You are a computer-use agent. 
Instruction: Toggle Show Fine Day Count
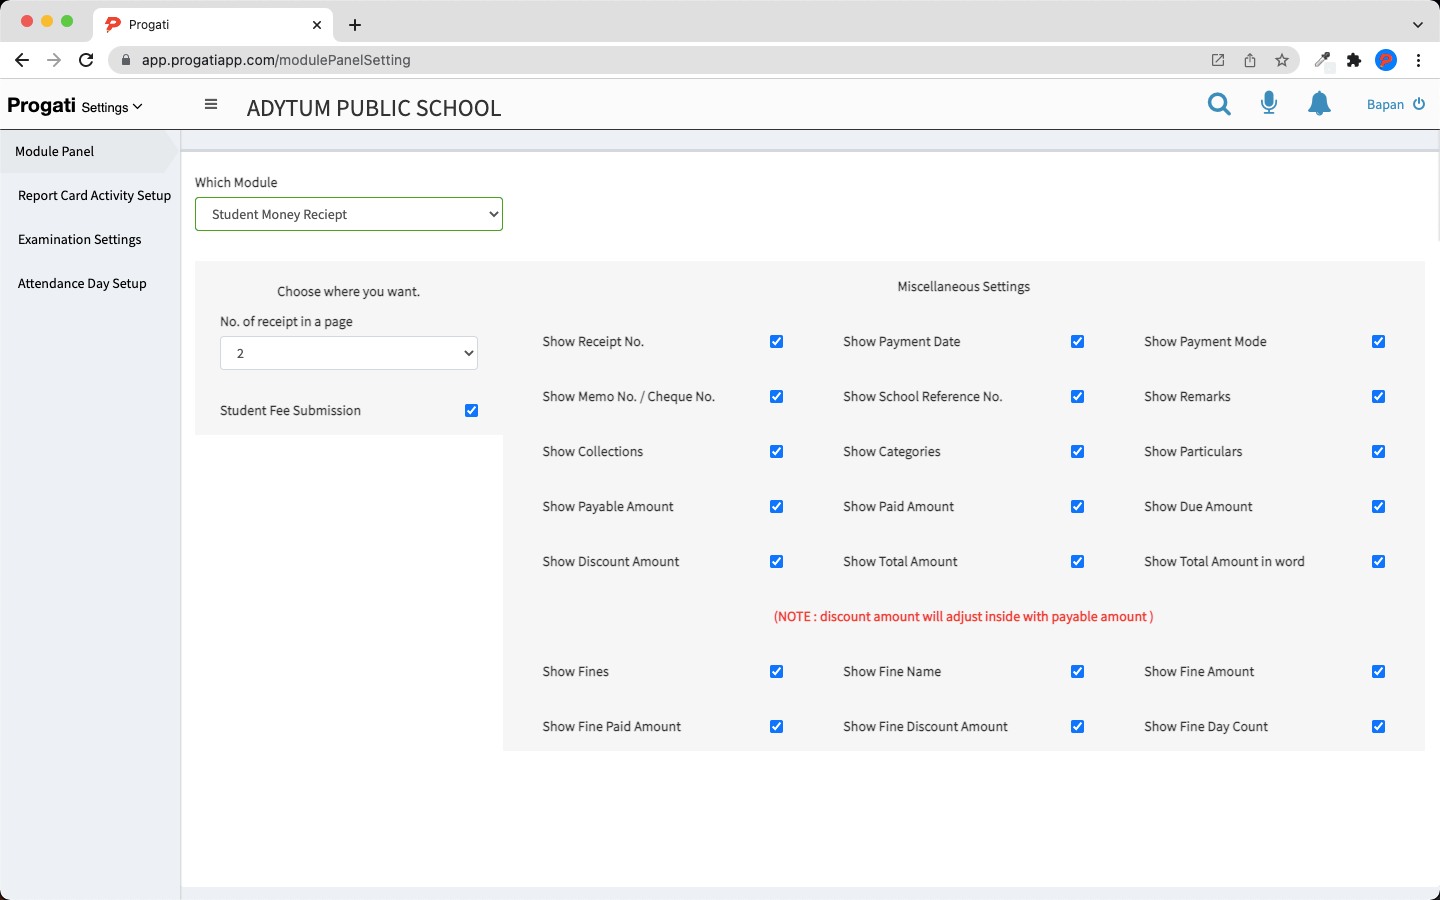tap(1378, 726)
